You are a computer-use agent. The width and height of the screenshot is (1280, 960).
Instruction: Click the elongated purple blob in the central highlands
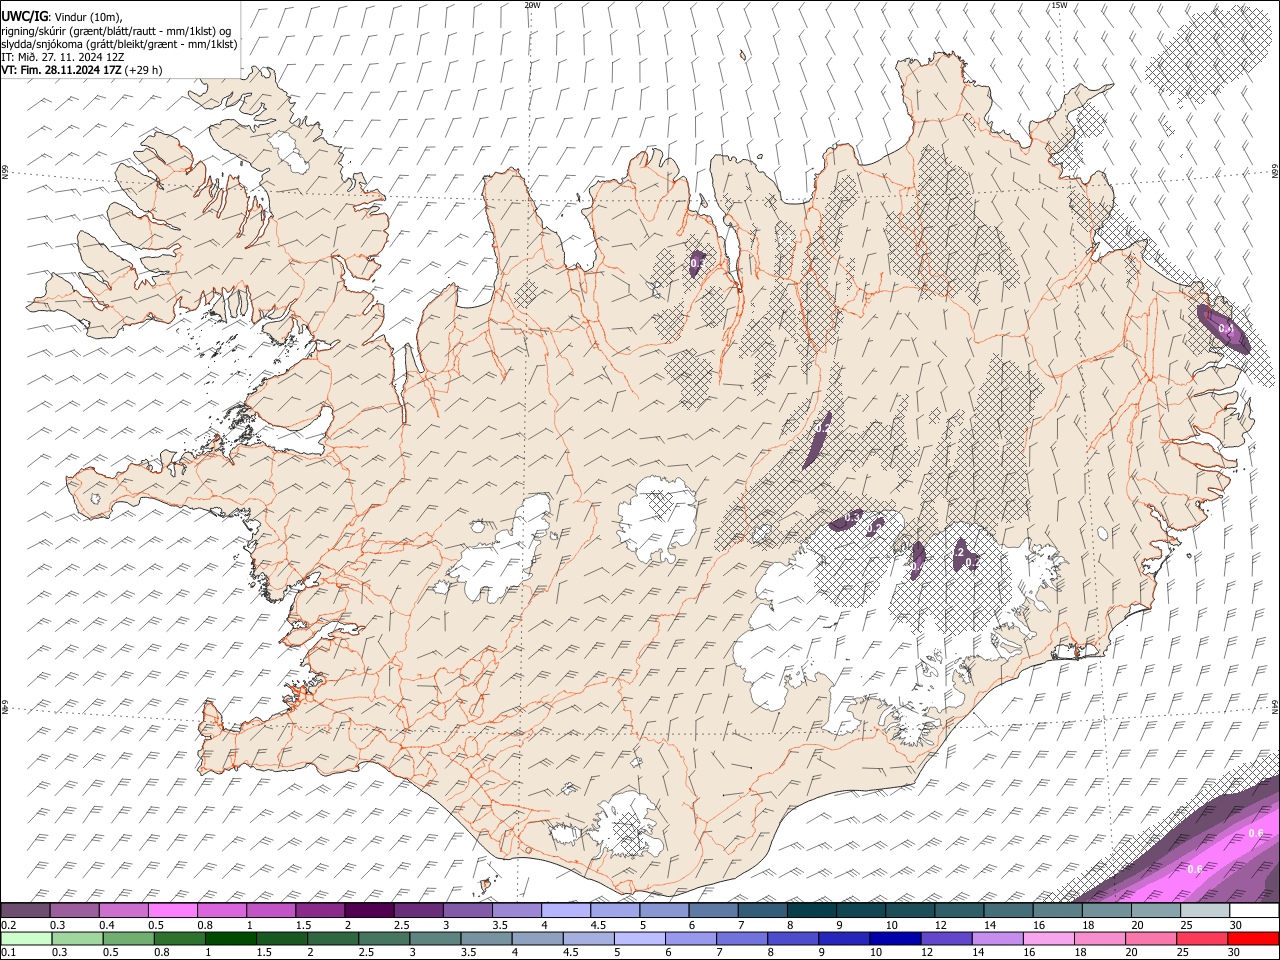click(x=818, y=439)
